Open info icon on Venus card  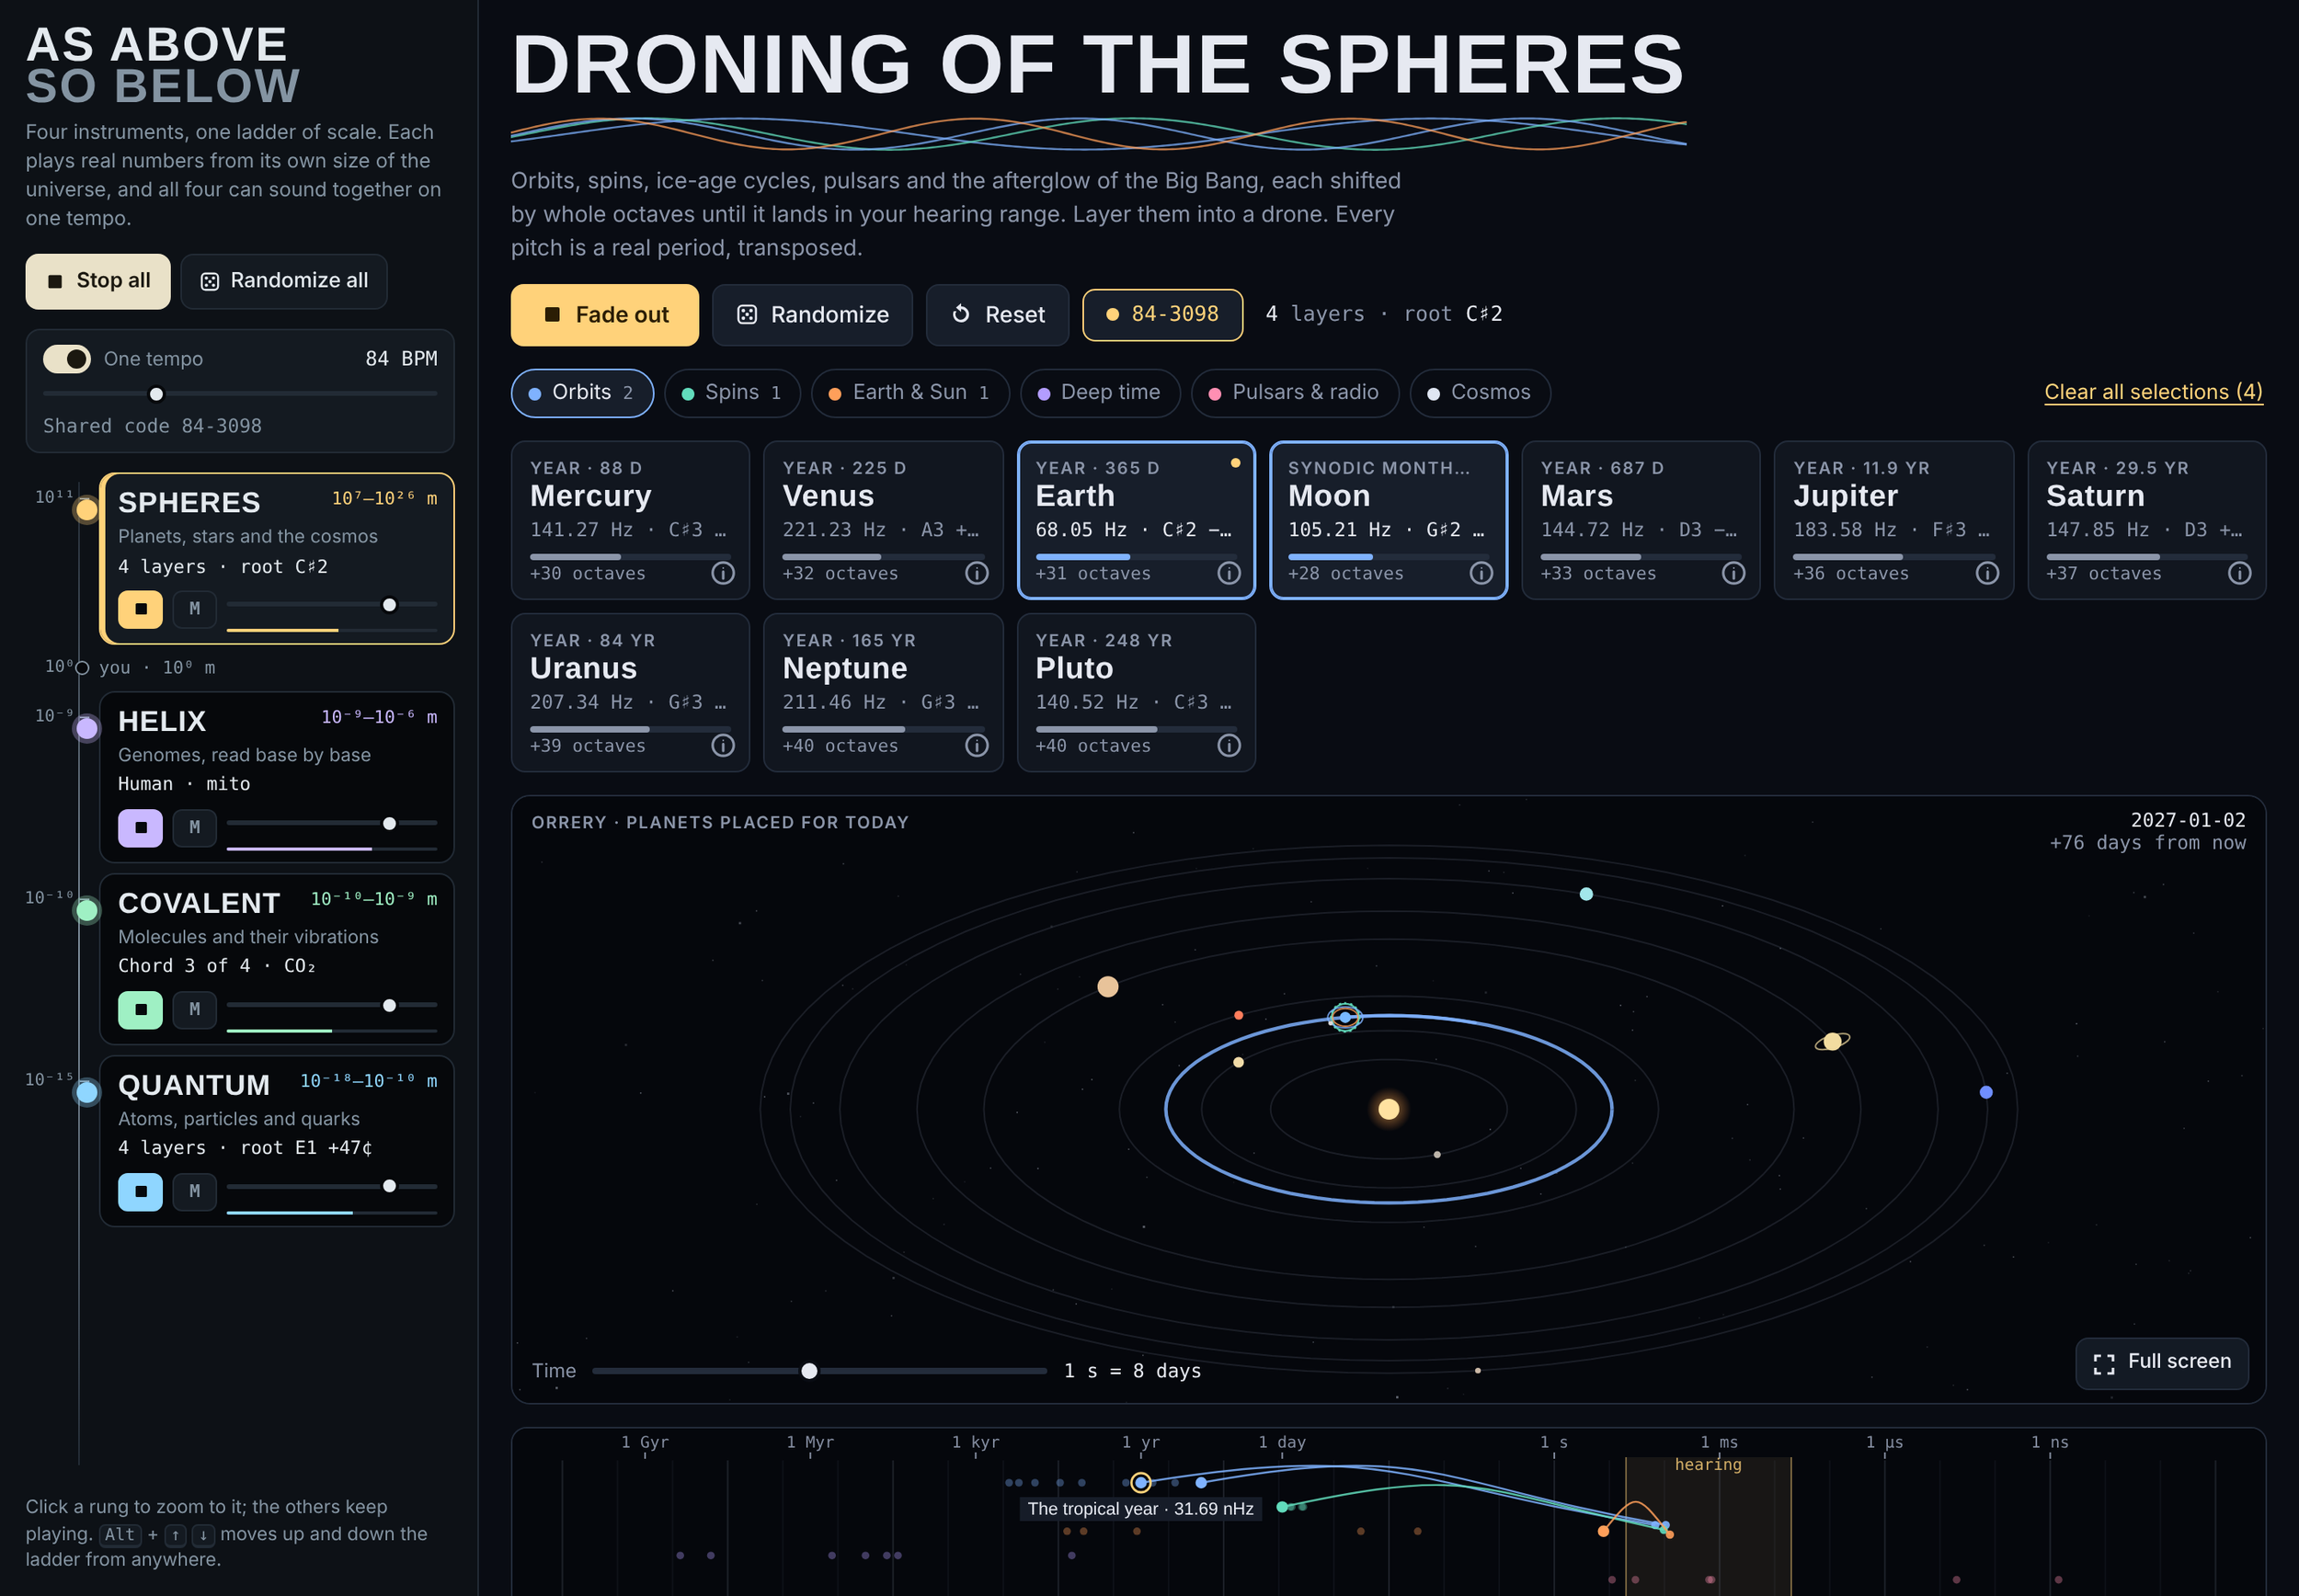(x=977, y=573)
